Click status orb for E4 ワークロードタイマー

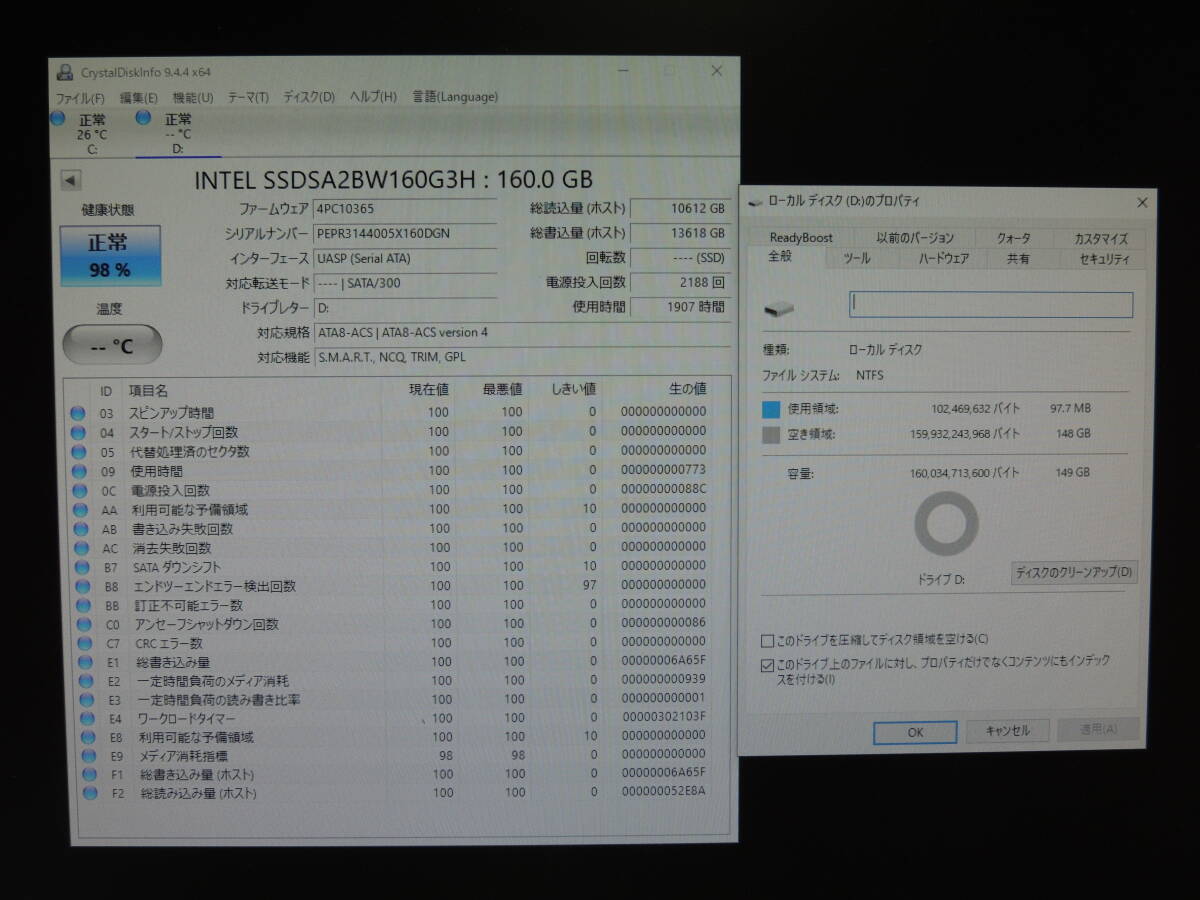88,718
